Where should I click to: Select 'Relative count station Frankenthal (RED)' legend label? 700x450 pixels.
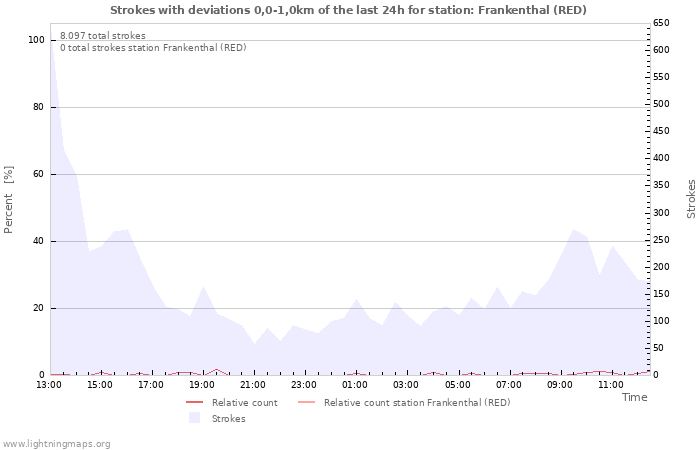[417, 402]
